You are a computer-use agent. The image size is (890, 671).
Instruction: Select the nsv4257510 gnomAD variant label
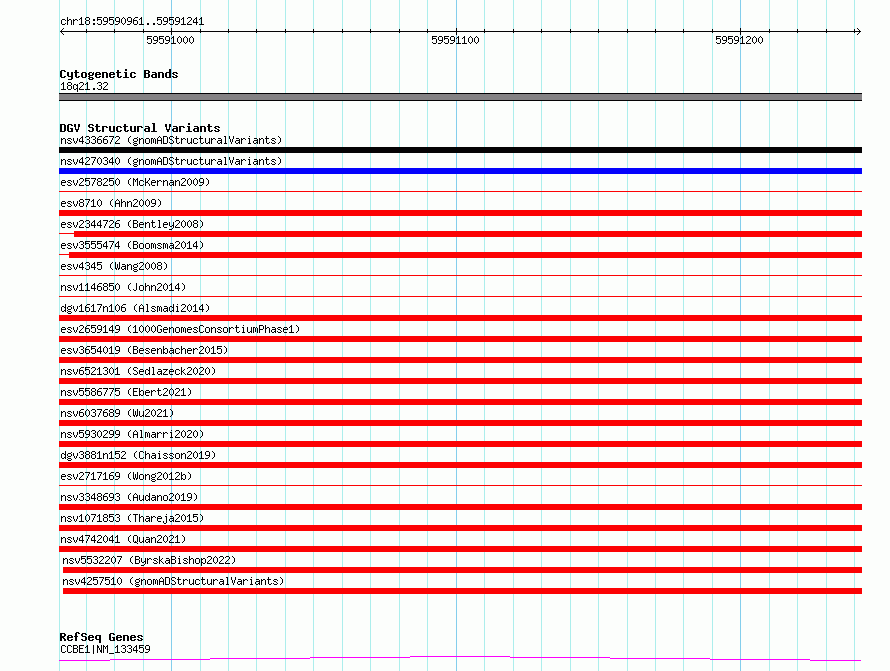173,581
